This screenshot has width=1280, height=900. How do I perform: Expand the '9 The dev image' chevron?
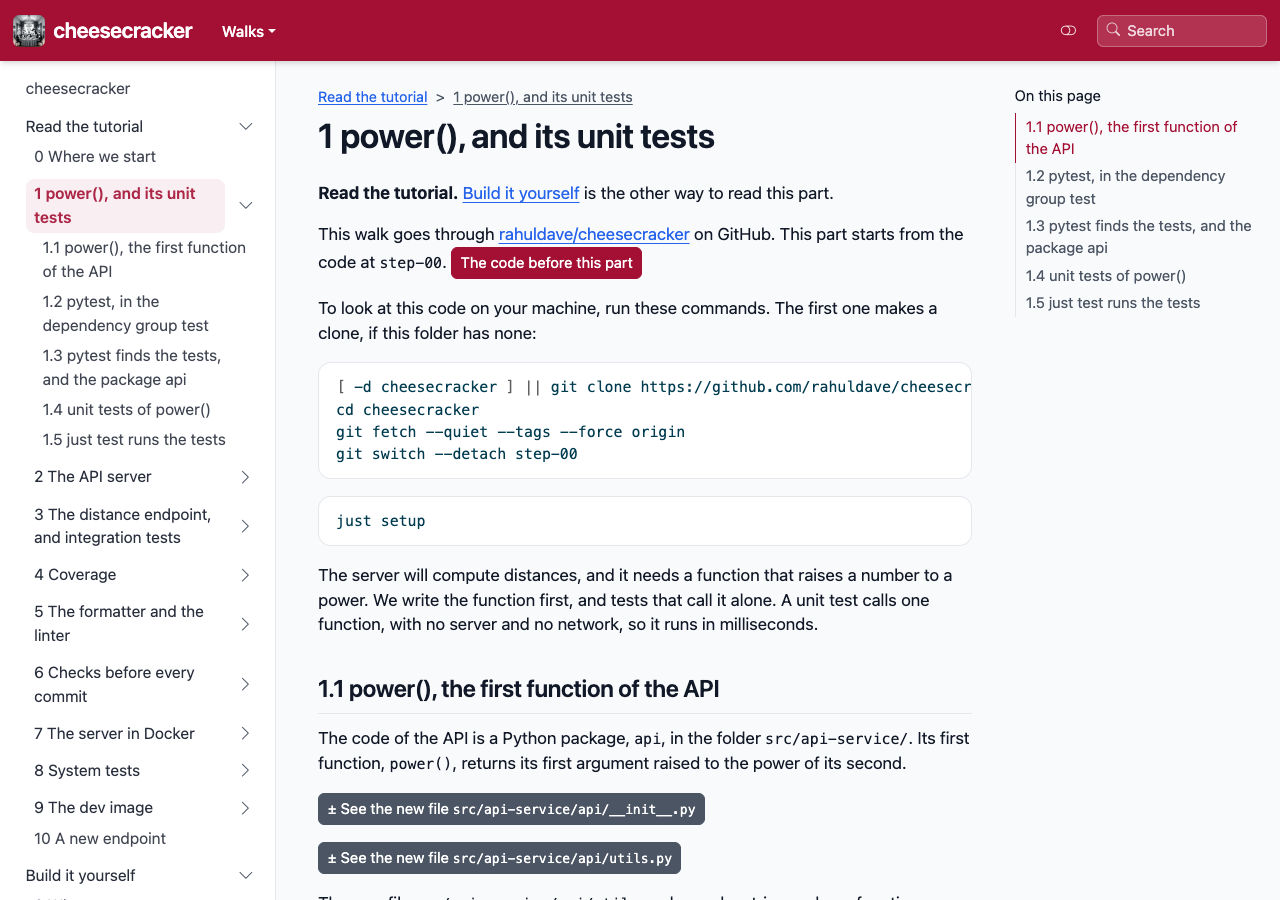pos(246,807)
